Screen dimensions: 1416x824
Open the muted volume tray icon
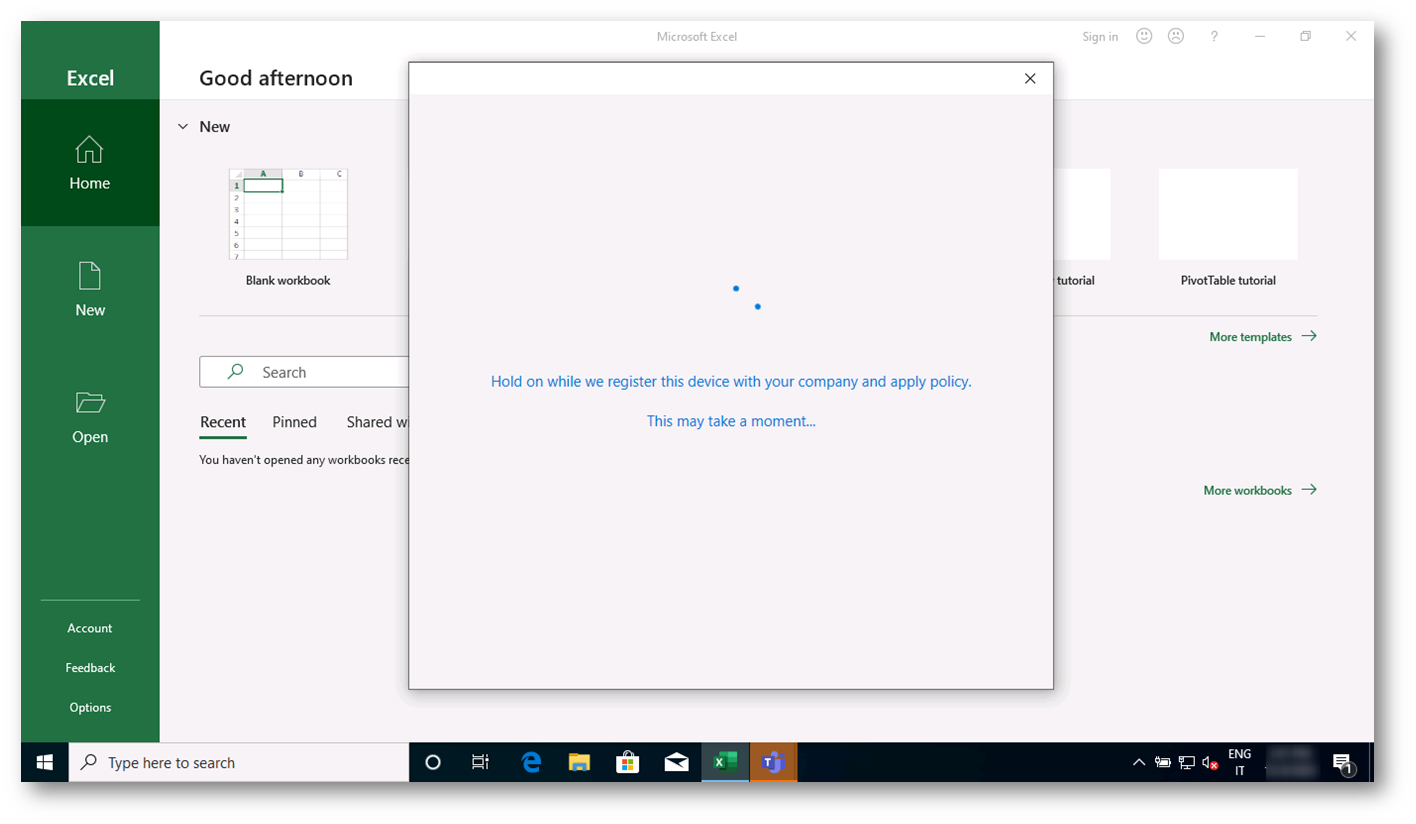coord(1210,763)
